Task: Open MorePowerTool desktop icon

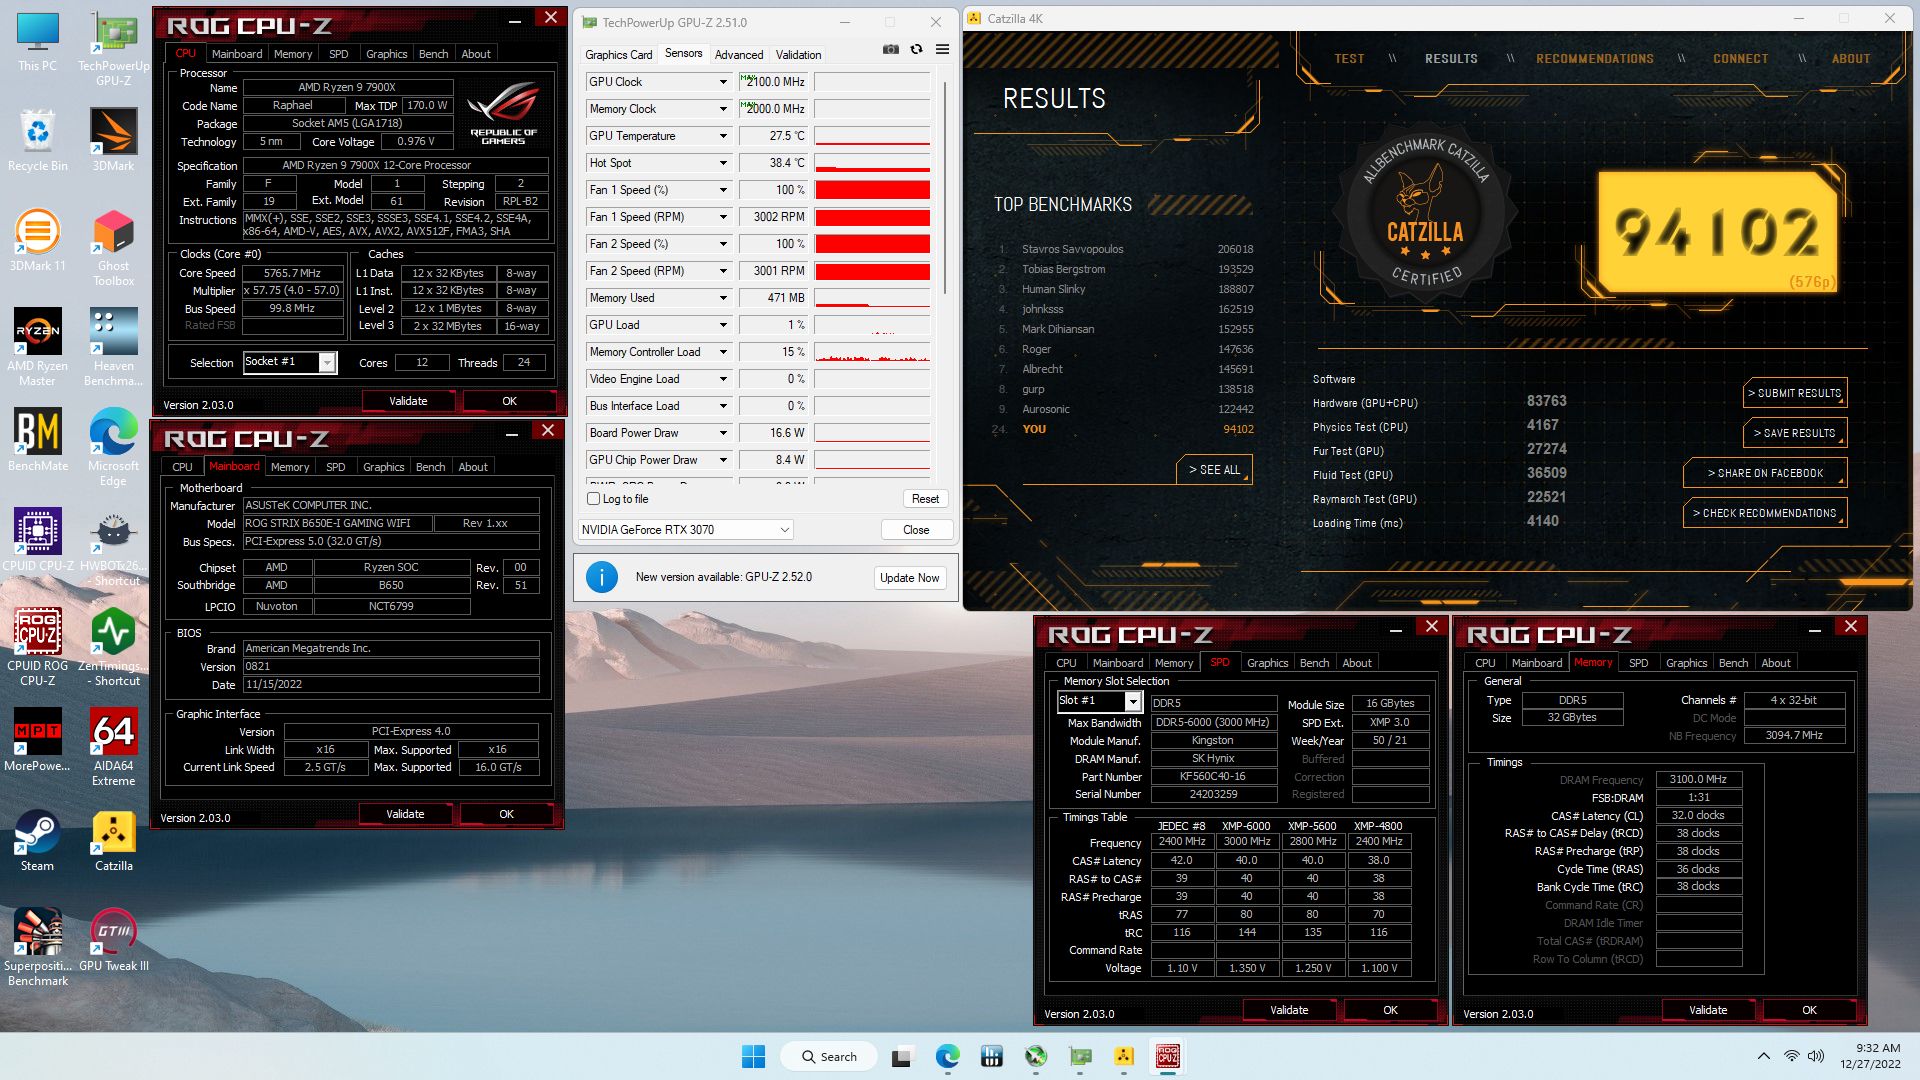Action: tap(37, 741)
